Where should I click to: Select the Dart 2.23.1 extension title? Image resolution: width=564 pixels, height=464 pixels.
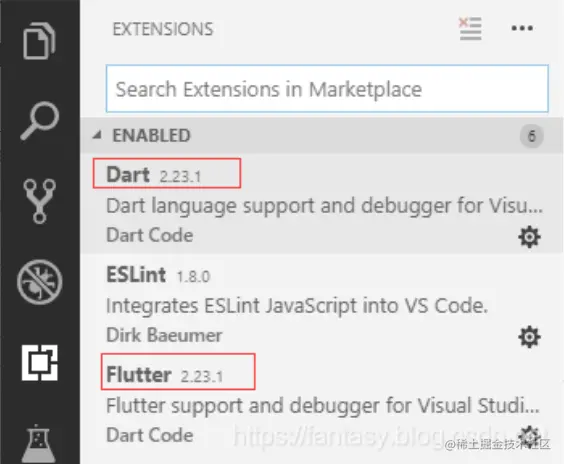point(154,175)
